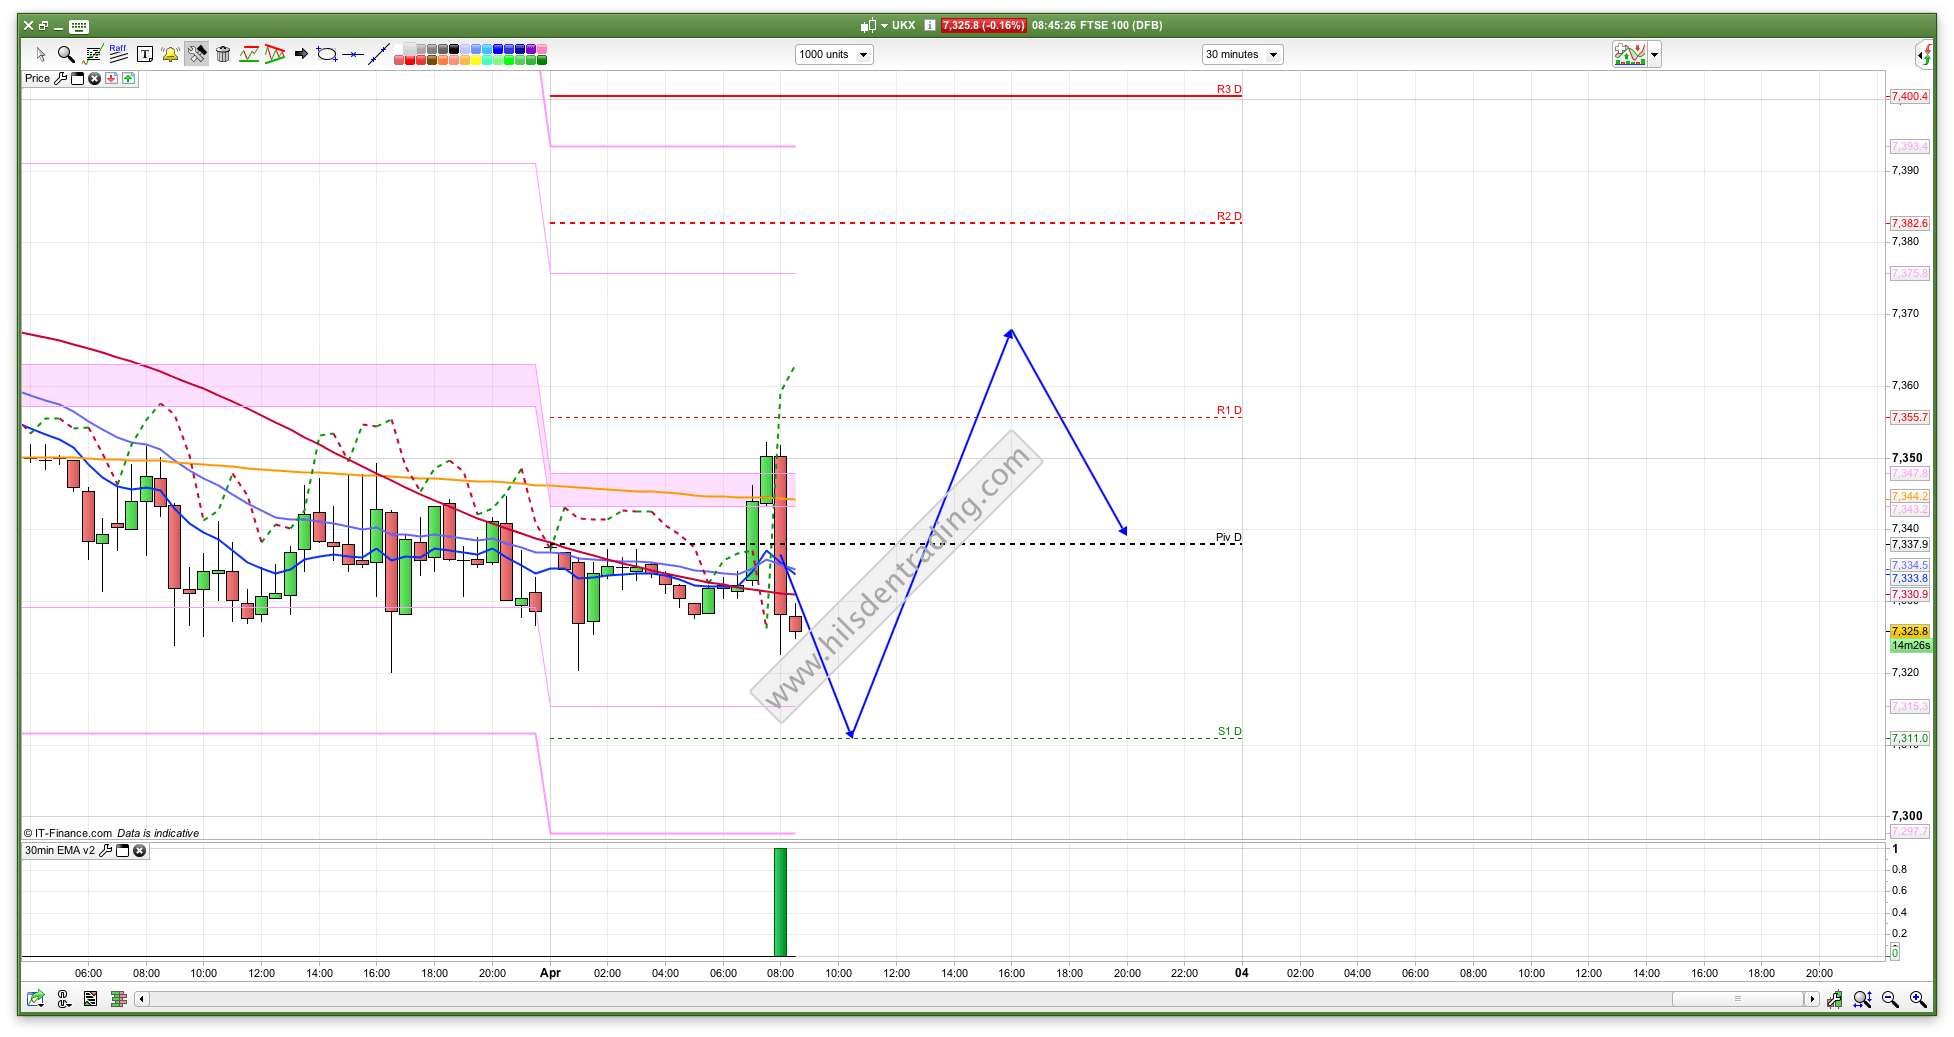Choose the black arrow drawing tool
Screen dimensions: 1954x1037
point(301,54)
